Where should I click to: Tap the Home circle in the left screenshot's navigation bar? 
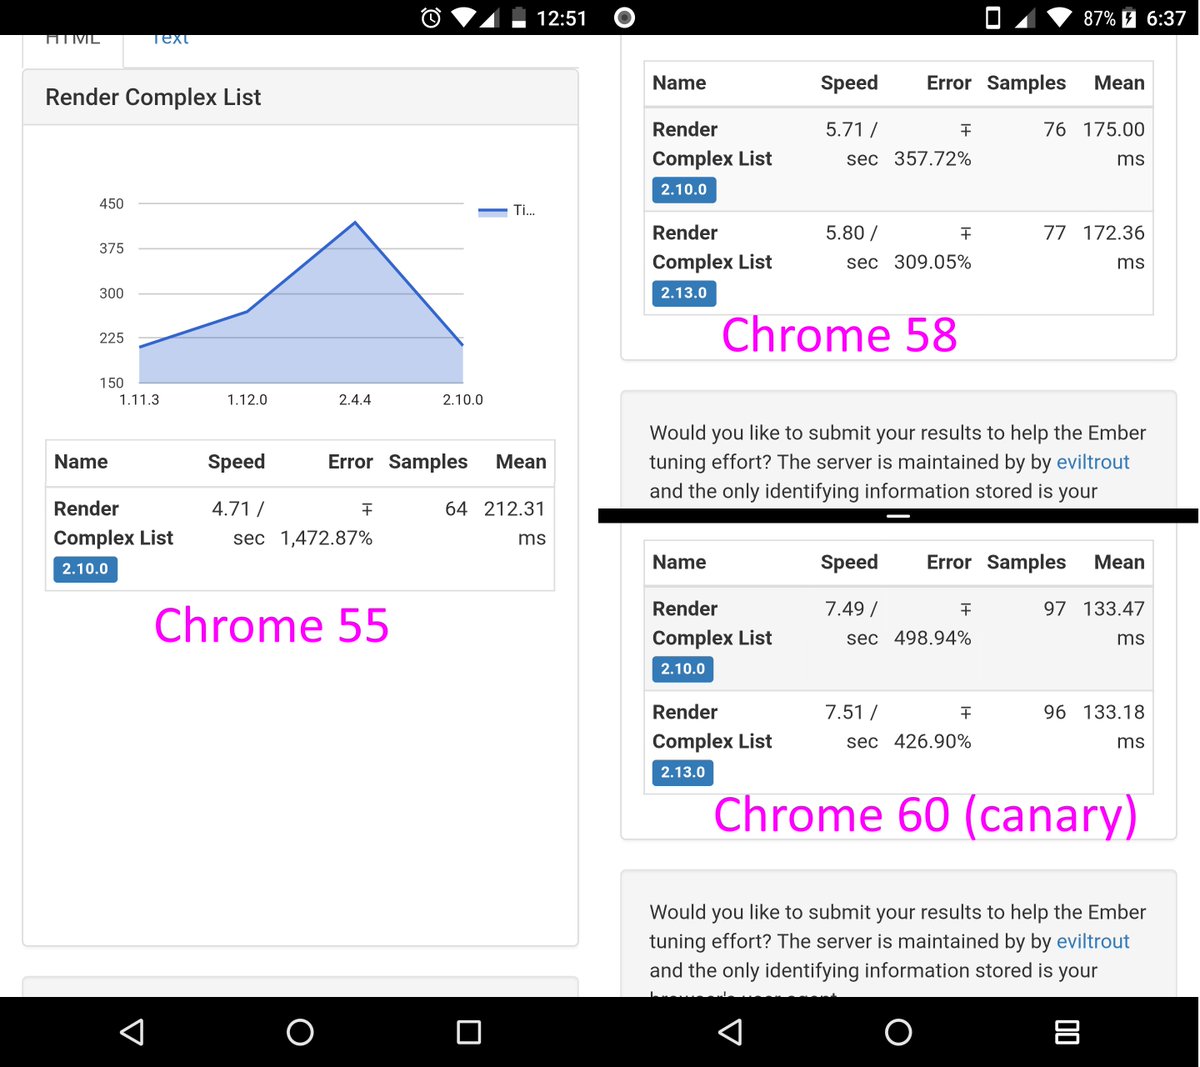click(300, 1032)
